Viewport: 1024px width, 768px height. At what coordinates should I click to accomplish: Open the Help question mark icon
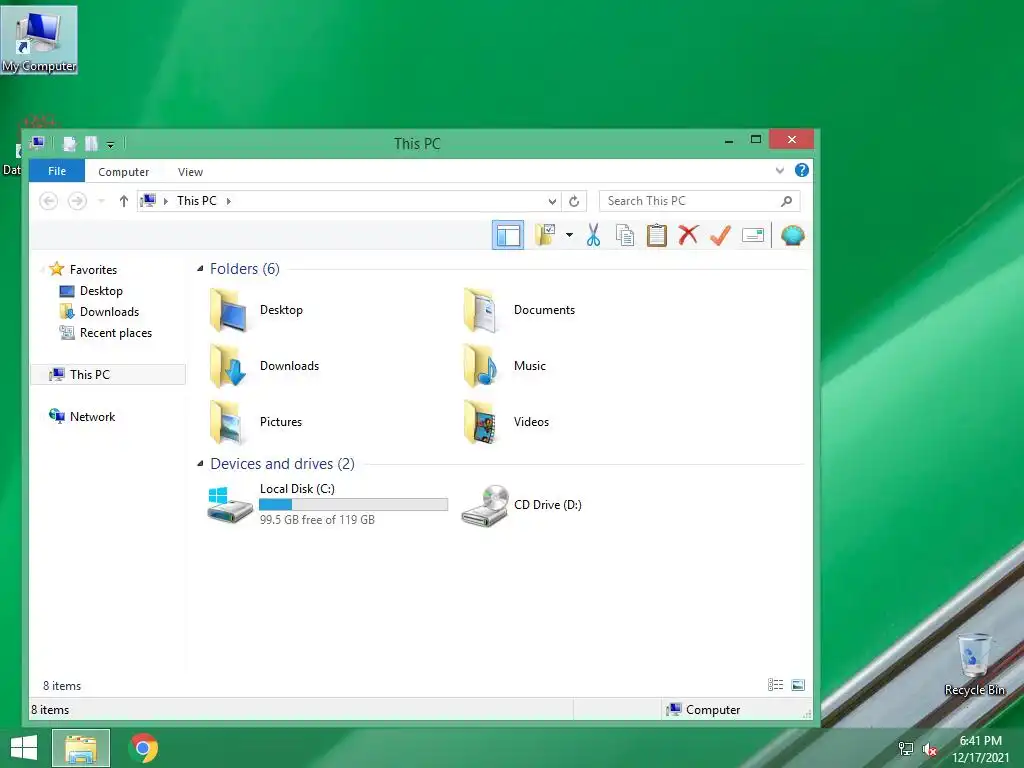pyautogui.click(x=801, y=170)
